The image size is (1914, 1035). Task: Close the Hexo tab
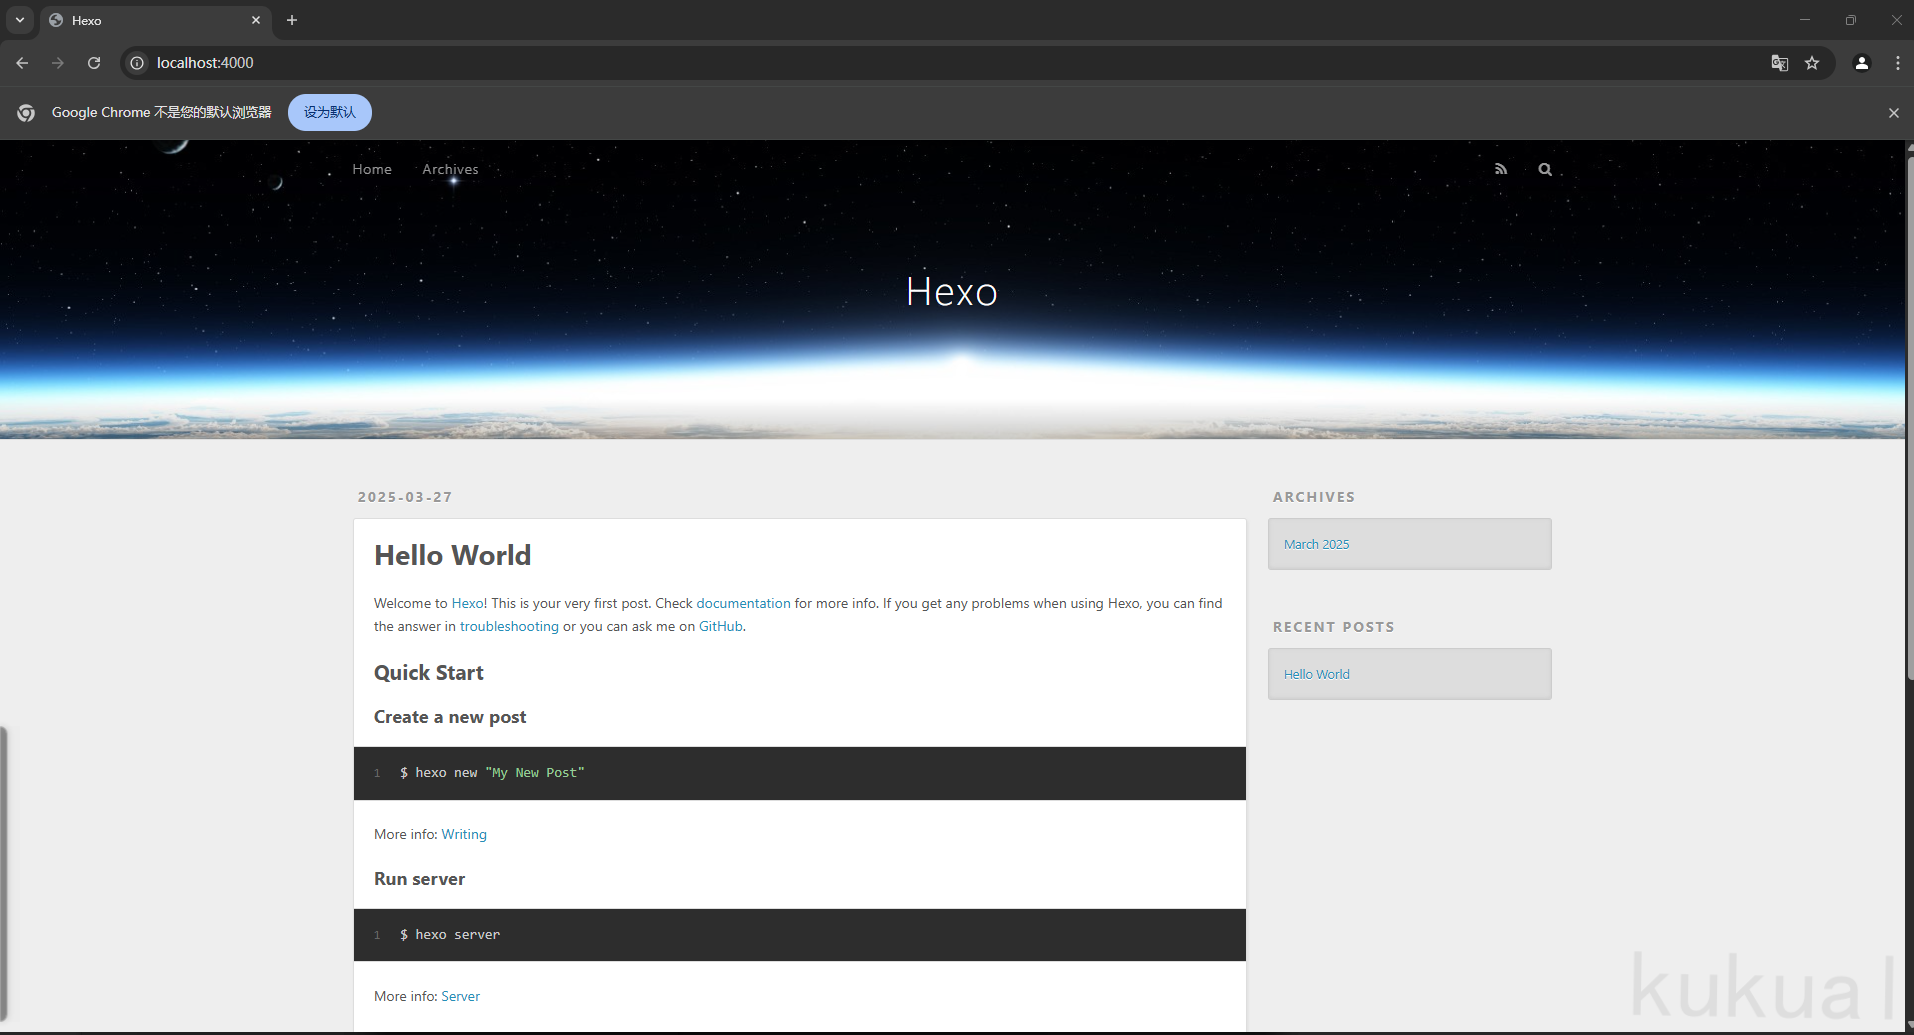(x=256, y=20)
